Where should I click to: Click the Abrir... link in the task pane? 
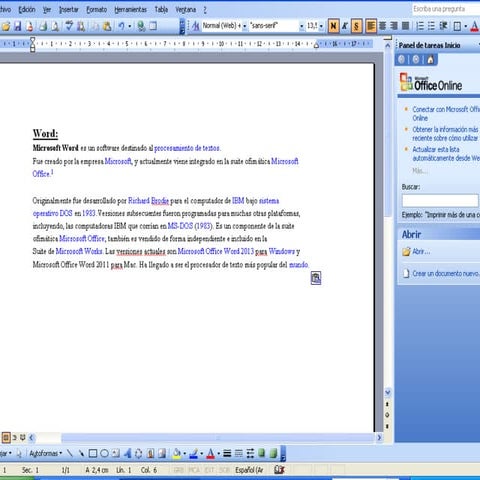pos(421,251)
